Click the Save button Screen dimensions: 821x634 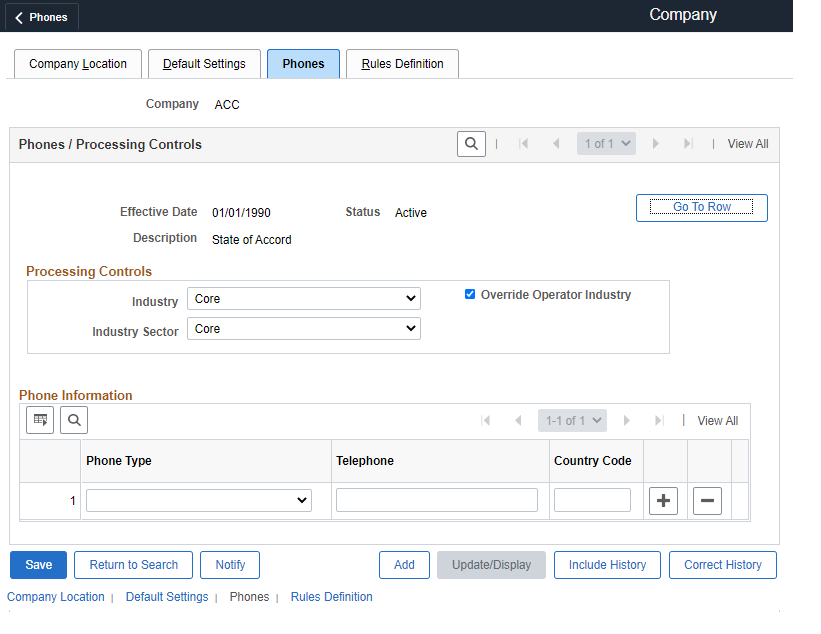tap(38, 565)
